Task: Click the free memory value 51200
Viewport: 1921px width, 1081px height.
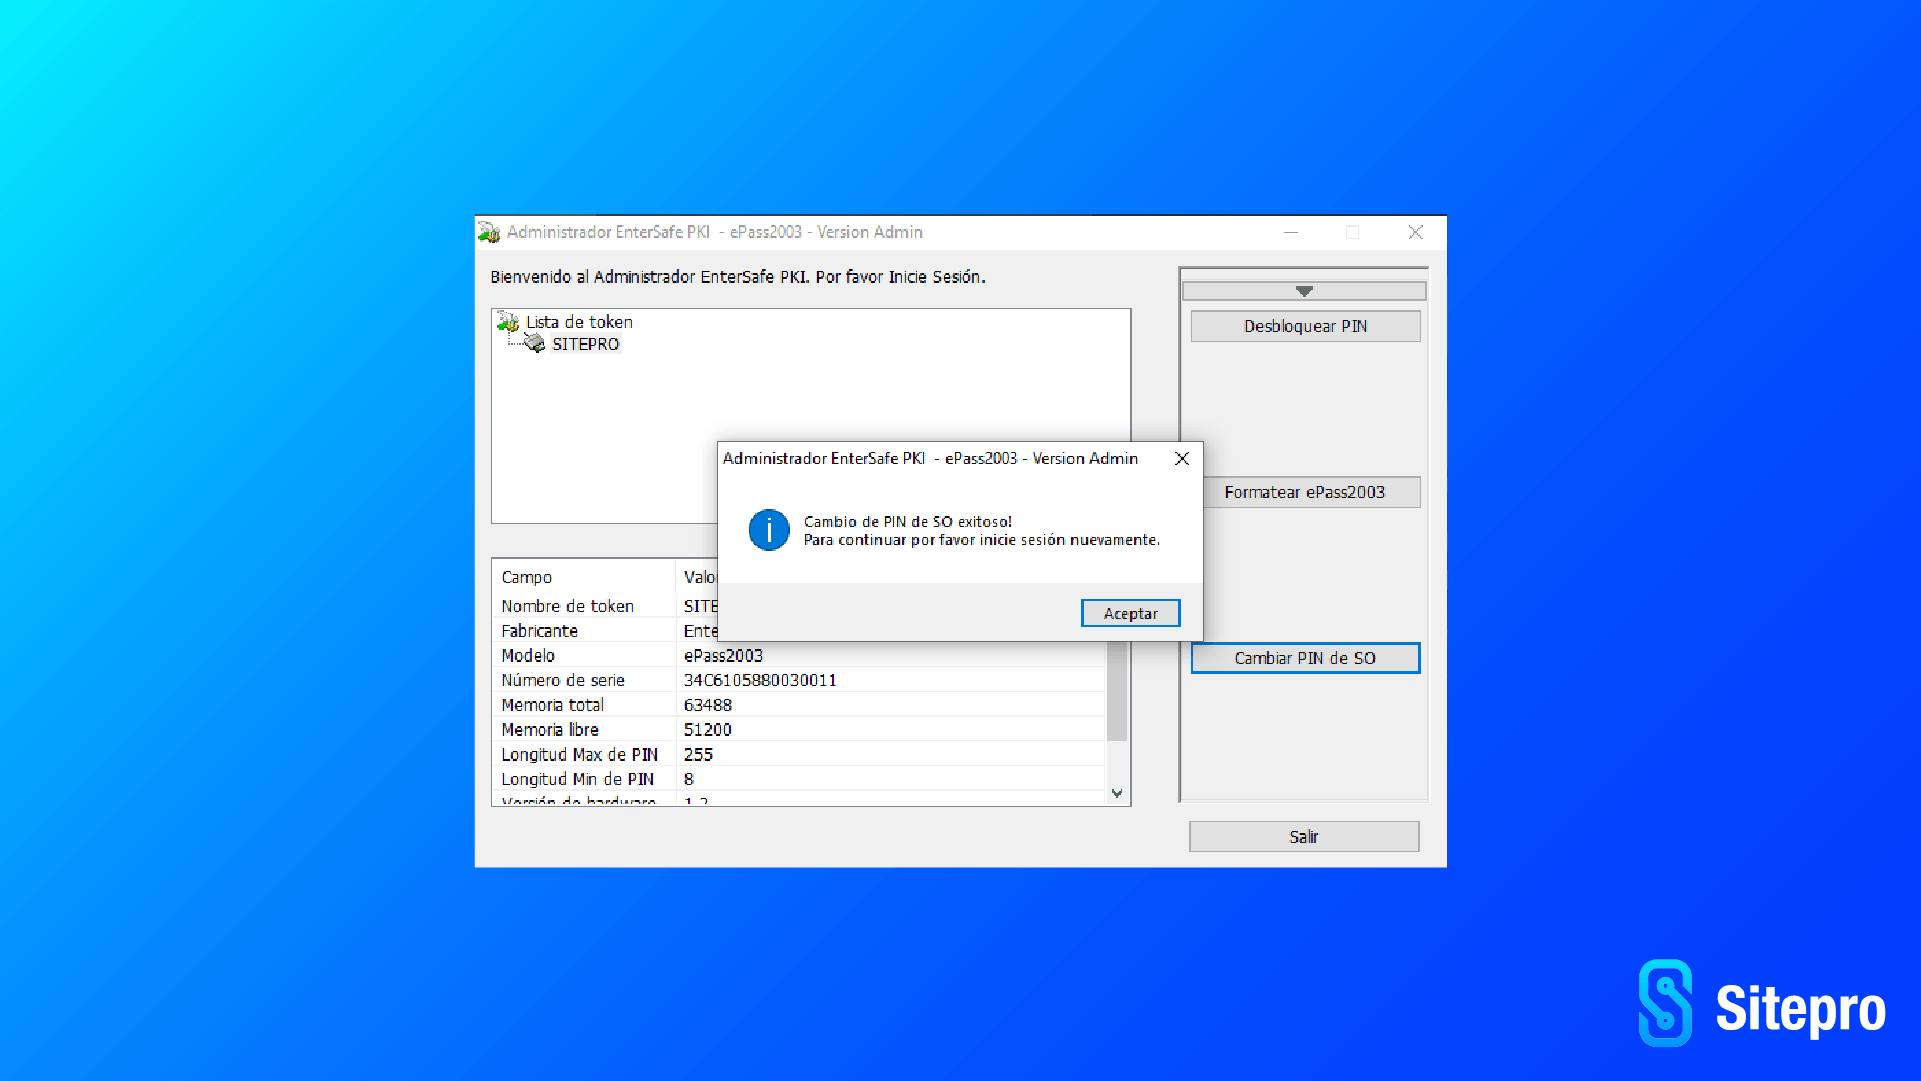Action: [x=708, y=730]
